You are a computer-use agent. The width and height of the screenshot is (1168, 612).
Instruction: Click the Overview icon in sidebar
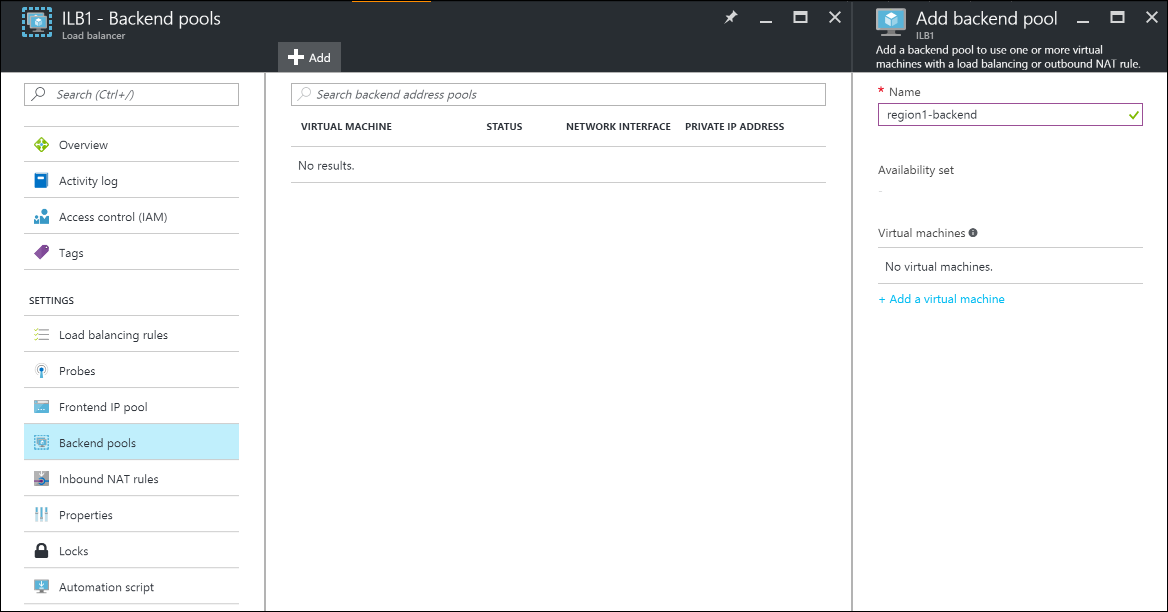[x=41, y=145]
